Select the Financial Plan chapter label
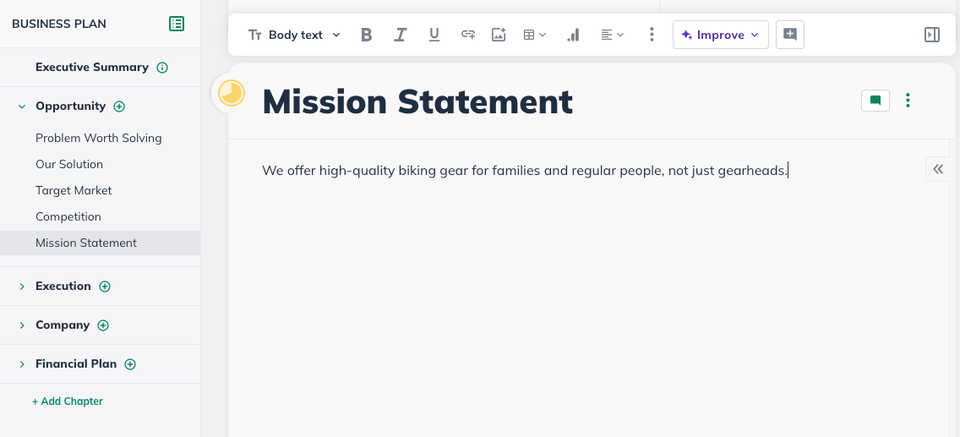Screen dimensions: 960x437 point(76,364)
